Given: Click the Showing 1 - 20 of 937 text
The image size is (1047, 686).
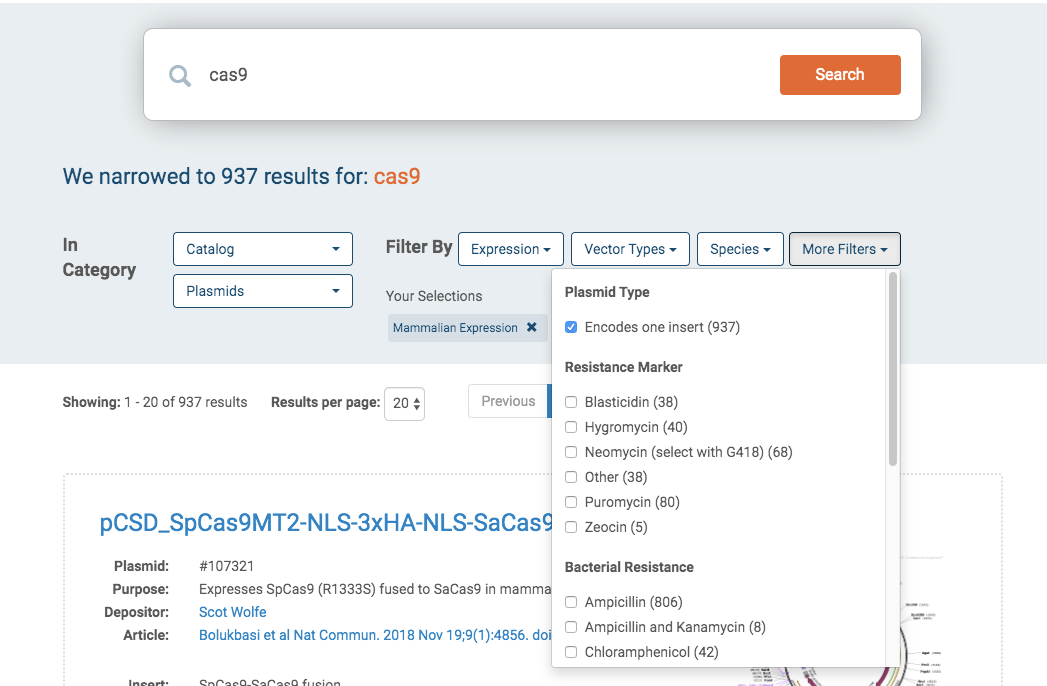Looking at the screenshot, I should 155,402.
